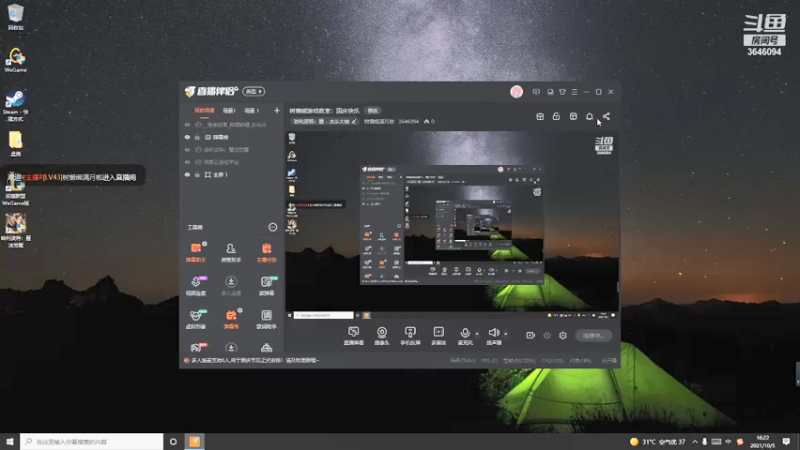Click the start streaming pill button

click(x=593, y=335)
